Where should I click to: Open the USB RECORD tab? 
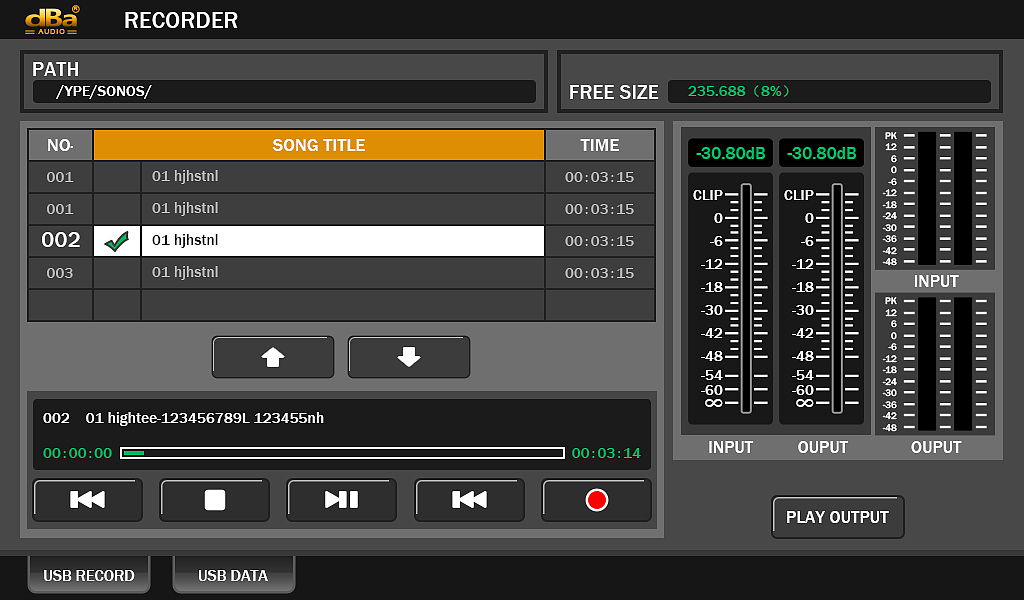click(89, 575)
